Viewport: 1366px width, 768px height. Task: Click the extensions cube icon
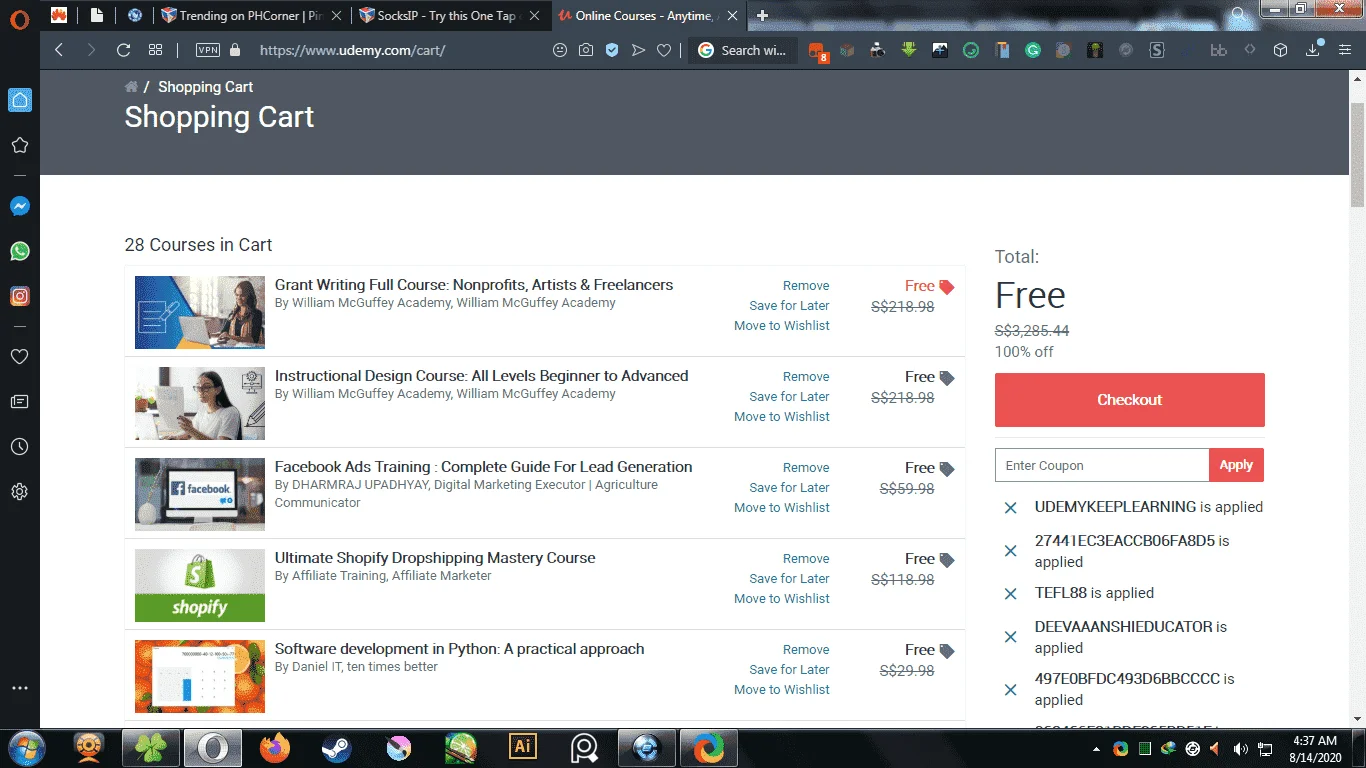tap(1280, 50)
